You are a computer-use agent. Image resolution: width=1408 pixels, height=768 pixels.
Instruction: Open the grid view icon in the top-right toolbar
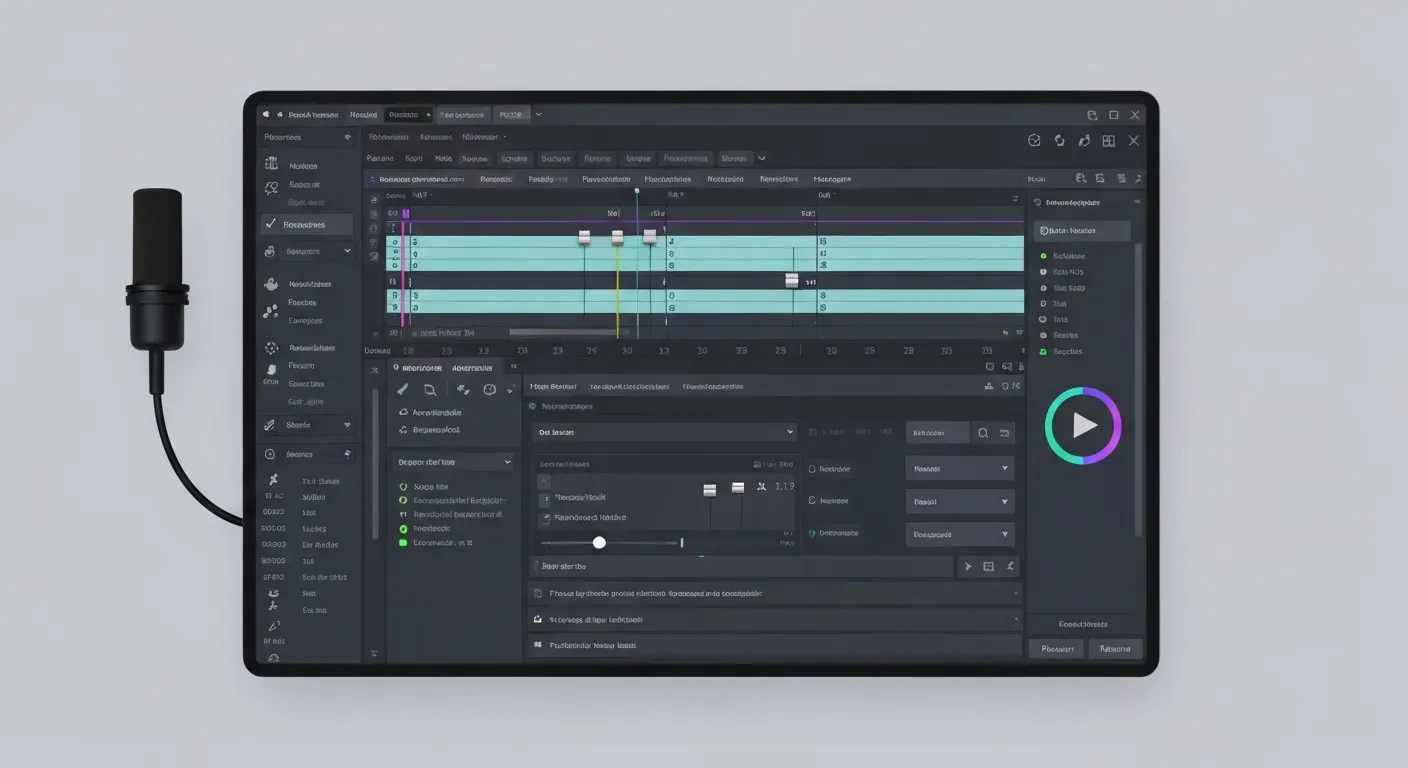click(x=1108, y=140)
